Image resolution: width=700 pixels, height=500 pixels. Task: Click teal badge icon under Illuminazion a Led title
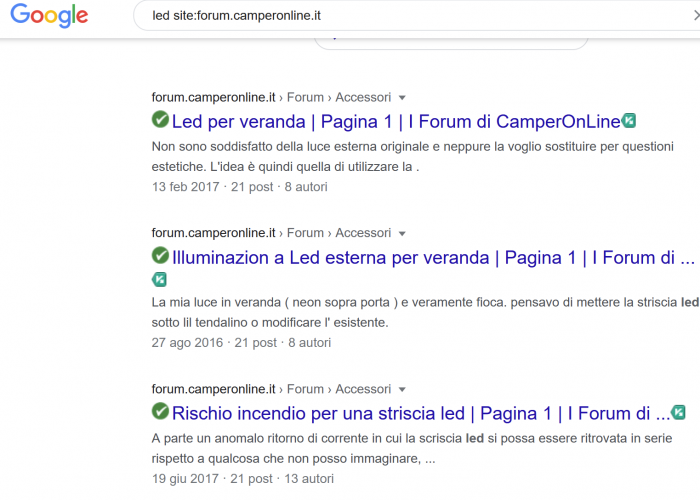(159, 279)
